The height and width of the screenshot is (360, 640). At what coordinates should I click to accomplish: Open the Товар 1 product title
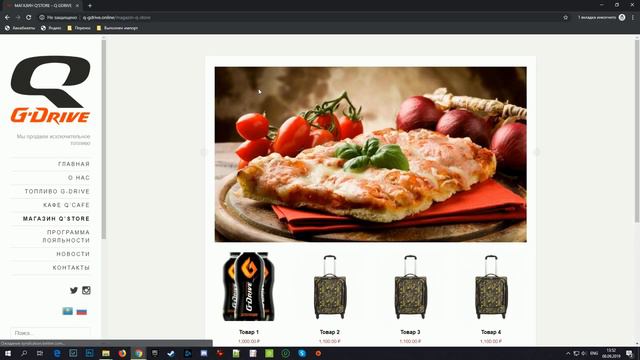pos(249,332)
